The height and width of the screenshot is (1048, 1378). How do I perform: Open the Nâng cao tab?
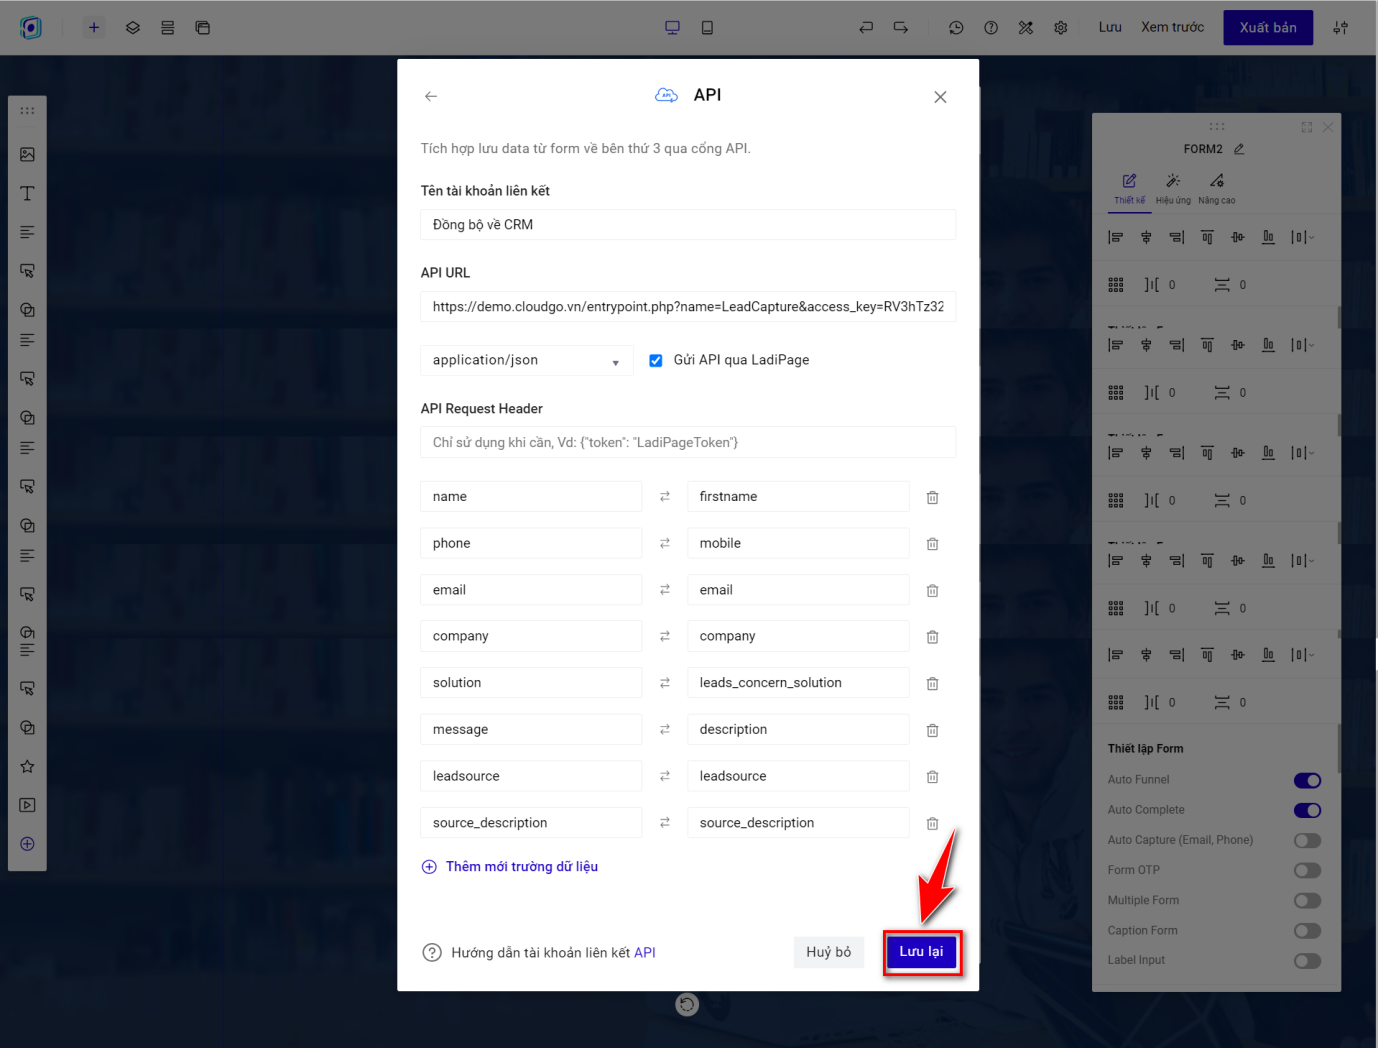tap(1216, 187)
